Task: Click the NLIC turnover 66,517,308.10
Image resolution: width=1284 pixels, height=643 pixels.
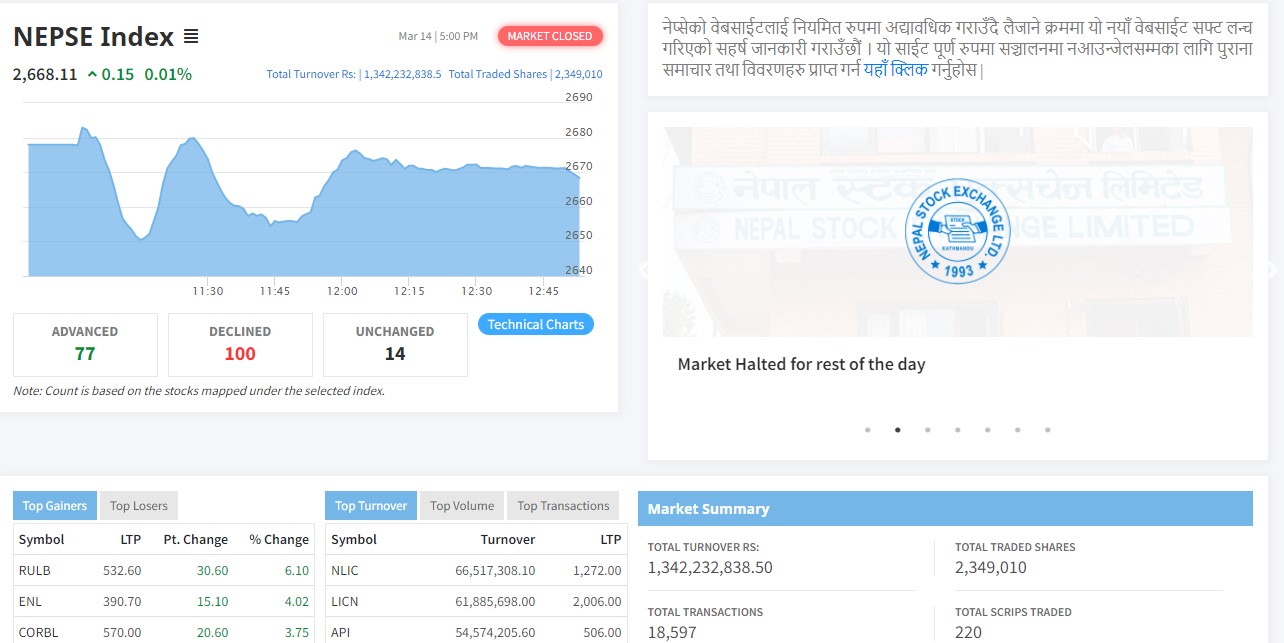Action: click(495, 570)
